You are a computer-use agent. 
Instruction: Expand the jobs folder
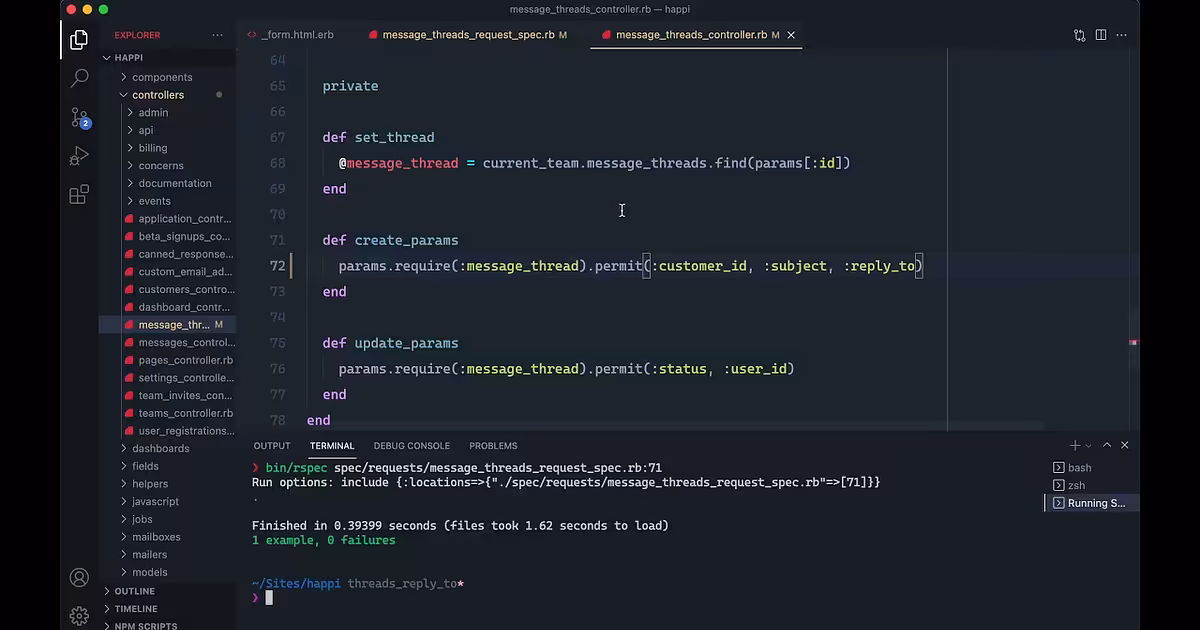coord(142,519)
